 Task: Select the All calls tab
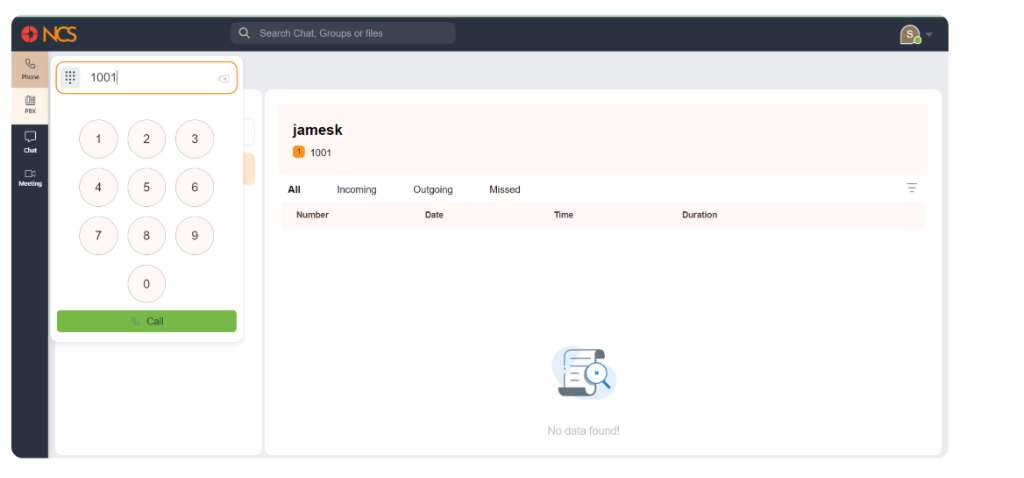point(294,189)
